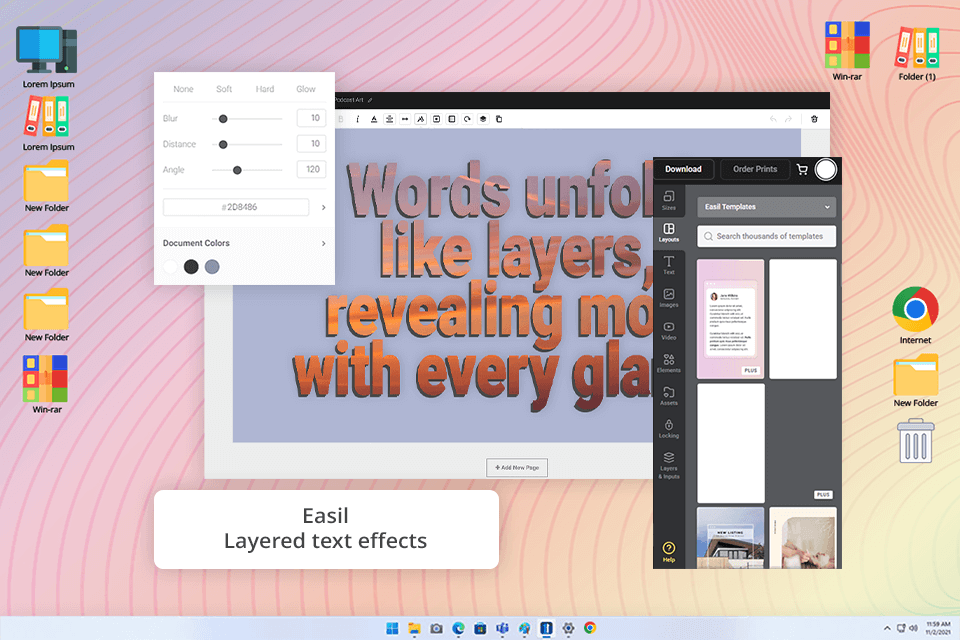The image size is (960, 640).
Task: Open Settings gear in the taskbar
Action: click(568, 628)
